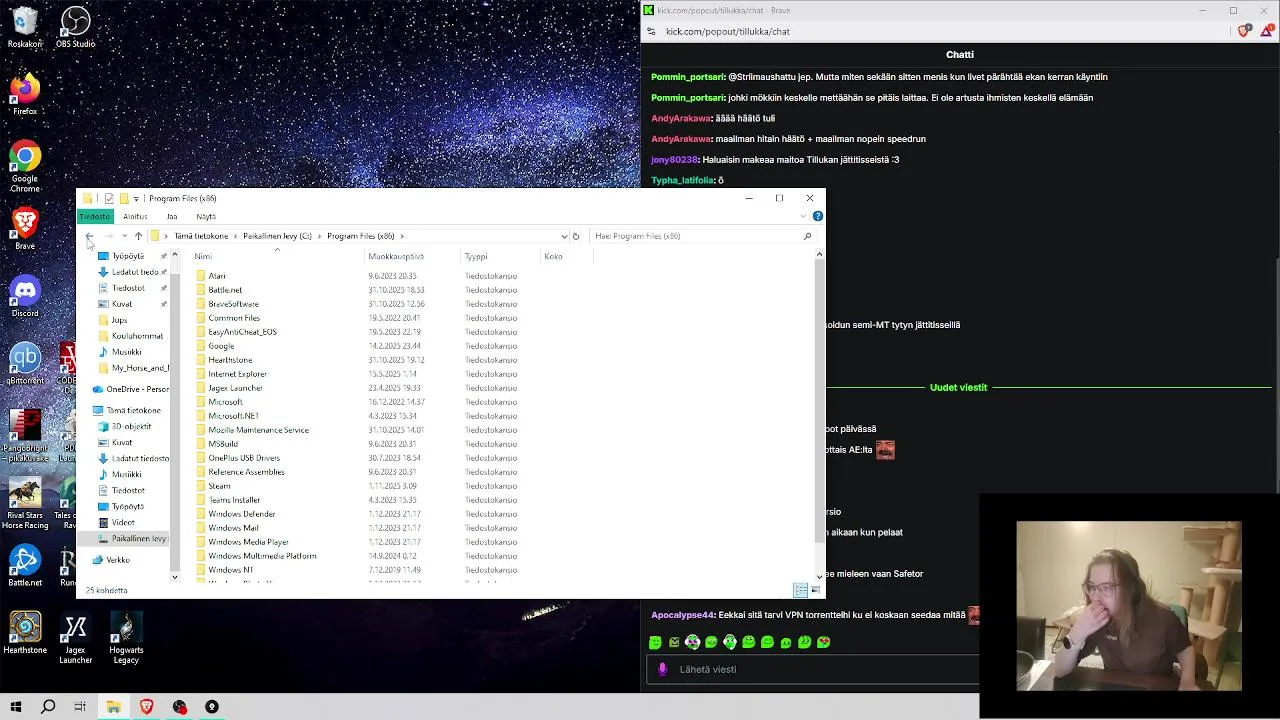Screen dimensions: 1280x720
Task: Open the recent locations dropdown arrow
Action: (x=124, y=236)
